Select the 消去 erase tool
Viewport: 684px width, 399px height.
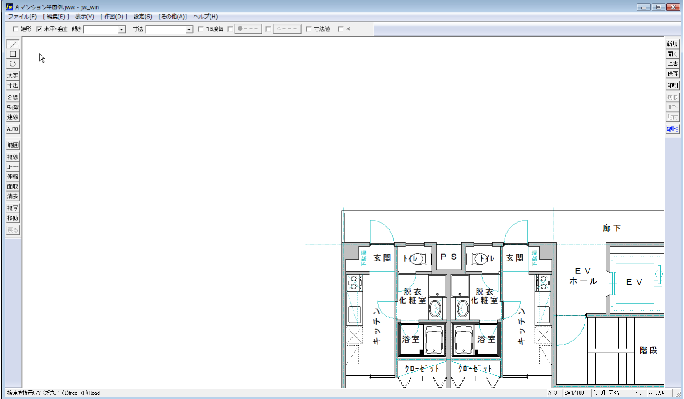tap(13, 196)
